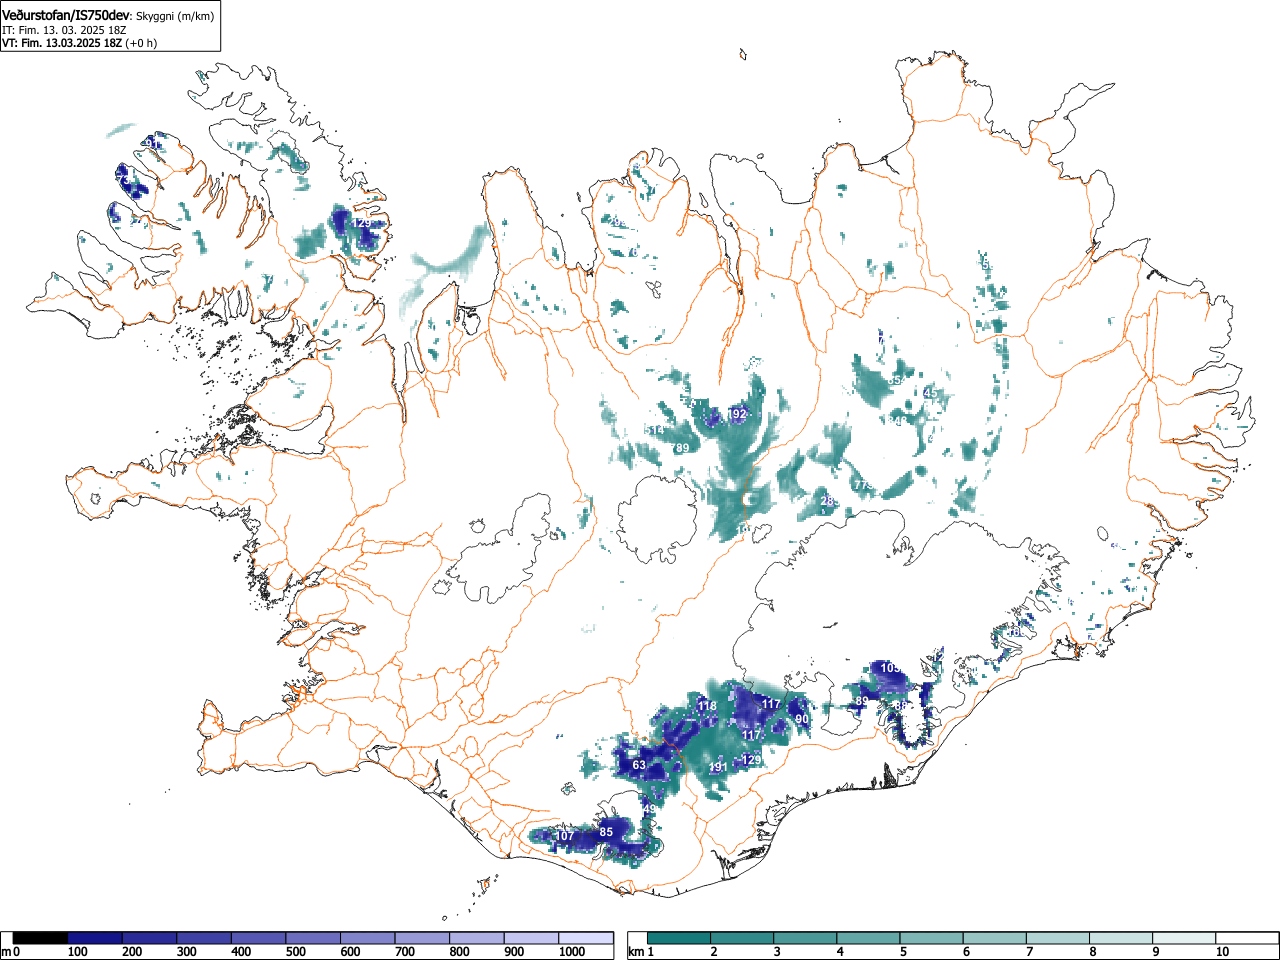The height and width of the screenshot is (960, 1280).
Task: Click the 63 visibility value on the map
Action: coord(639,766)
